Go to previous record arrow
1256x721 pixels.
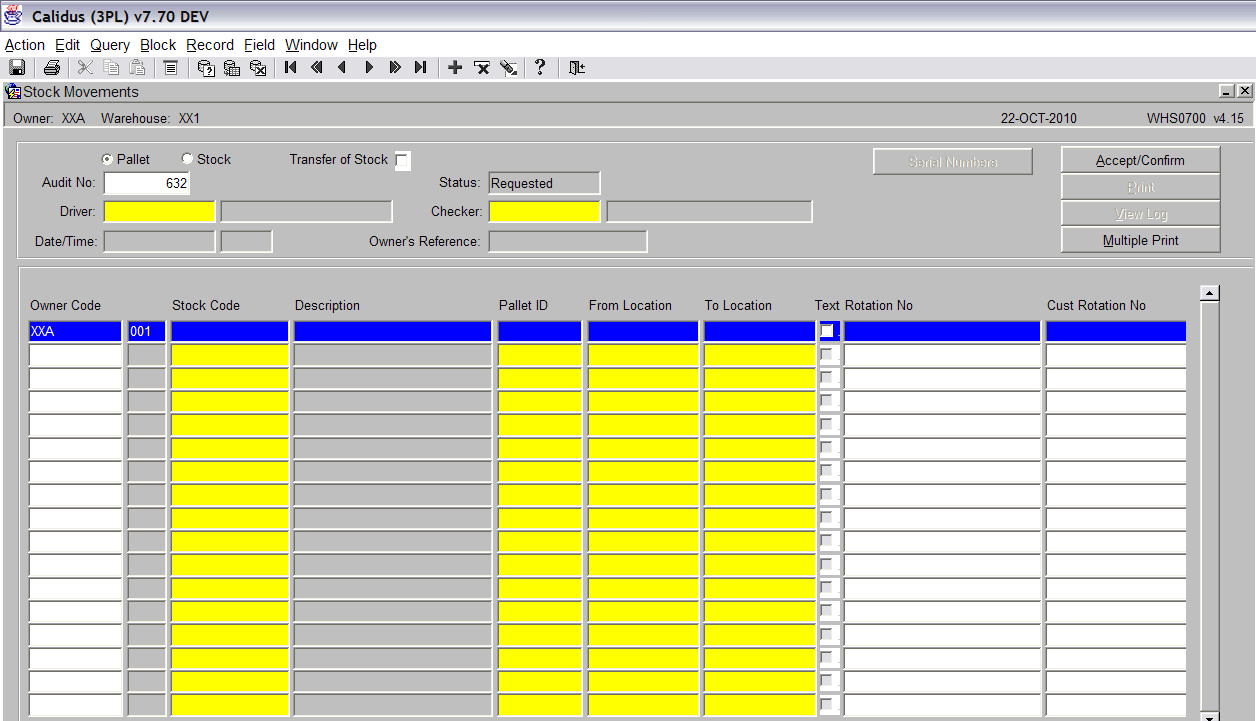pos(342,68)
